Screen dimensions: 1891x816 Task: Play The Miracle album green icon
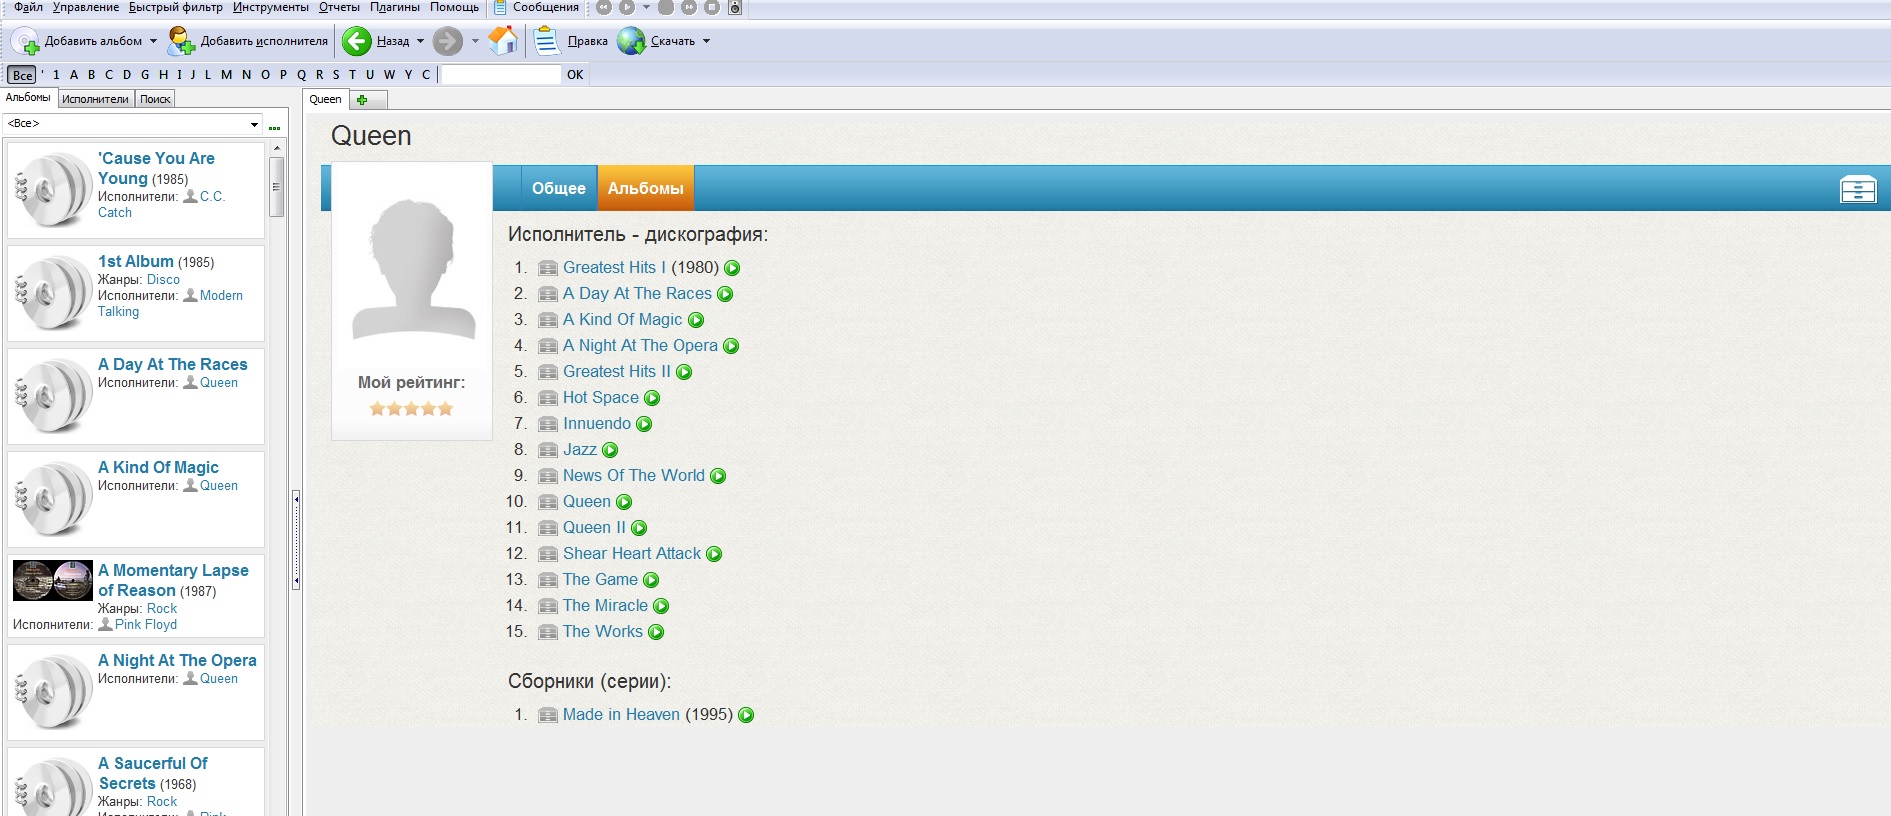tap(661, 606)
